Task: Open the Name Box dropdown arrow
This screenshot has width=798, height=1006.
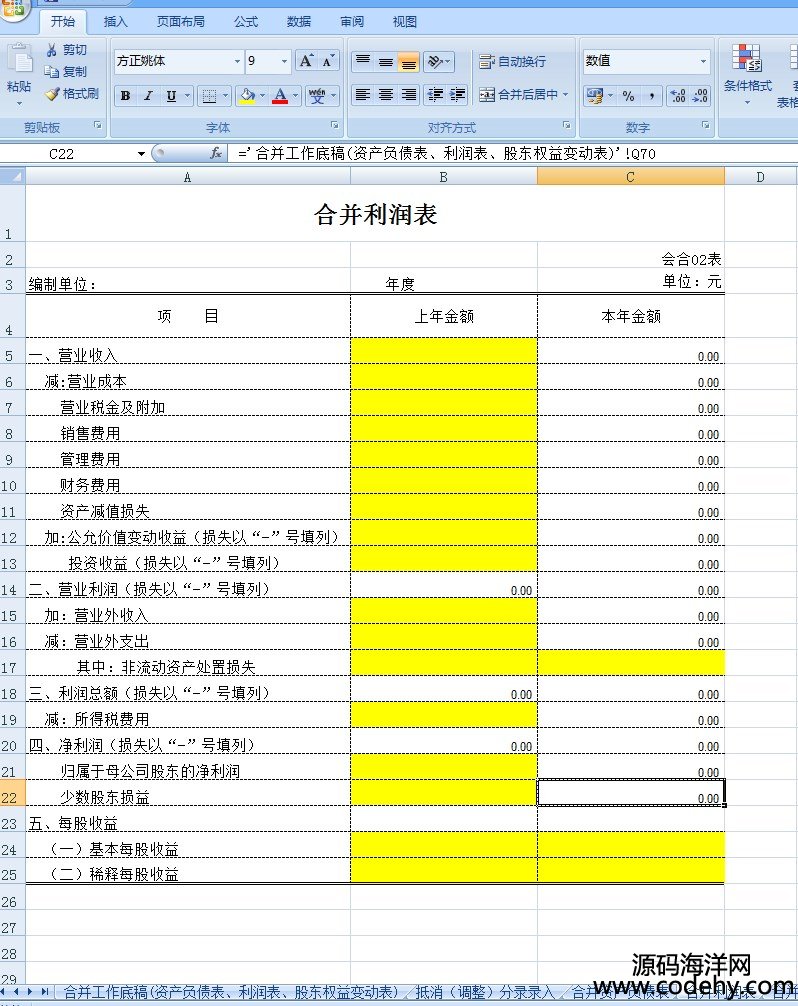Action: pyautogui.click(x=141, y=153)
